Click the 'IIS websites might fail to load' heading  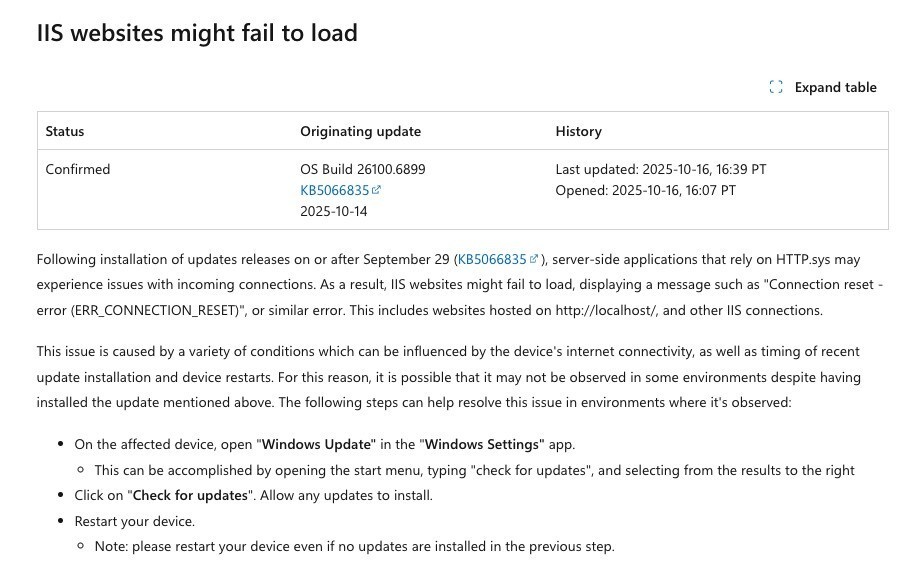(x=197, y=33)
